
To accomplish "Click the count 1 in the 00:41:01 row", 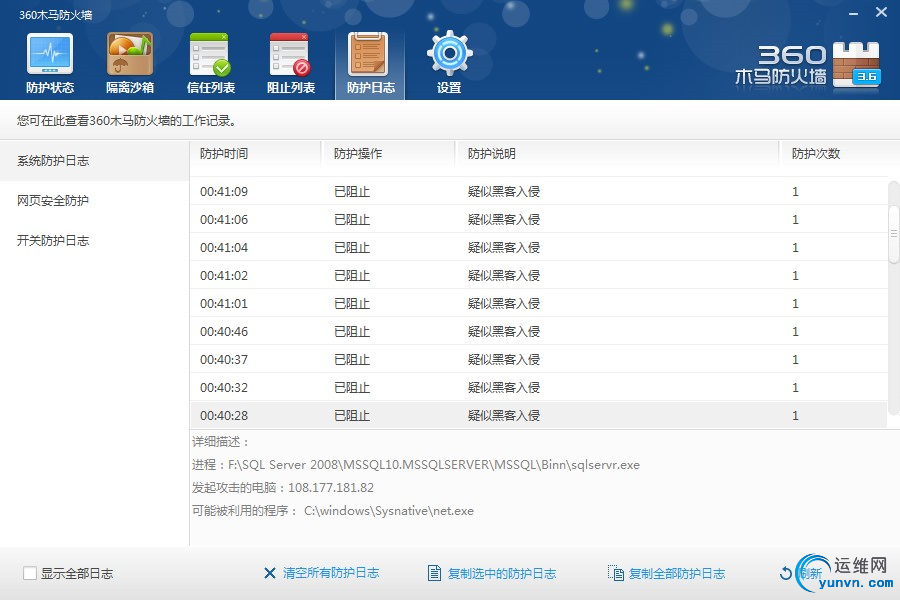I will coord(795,303).
